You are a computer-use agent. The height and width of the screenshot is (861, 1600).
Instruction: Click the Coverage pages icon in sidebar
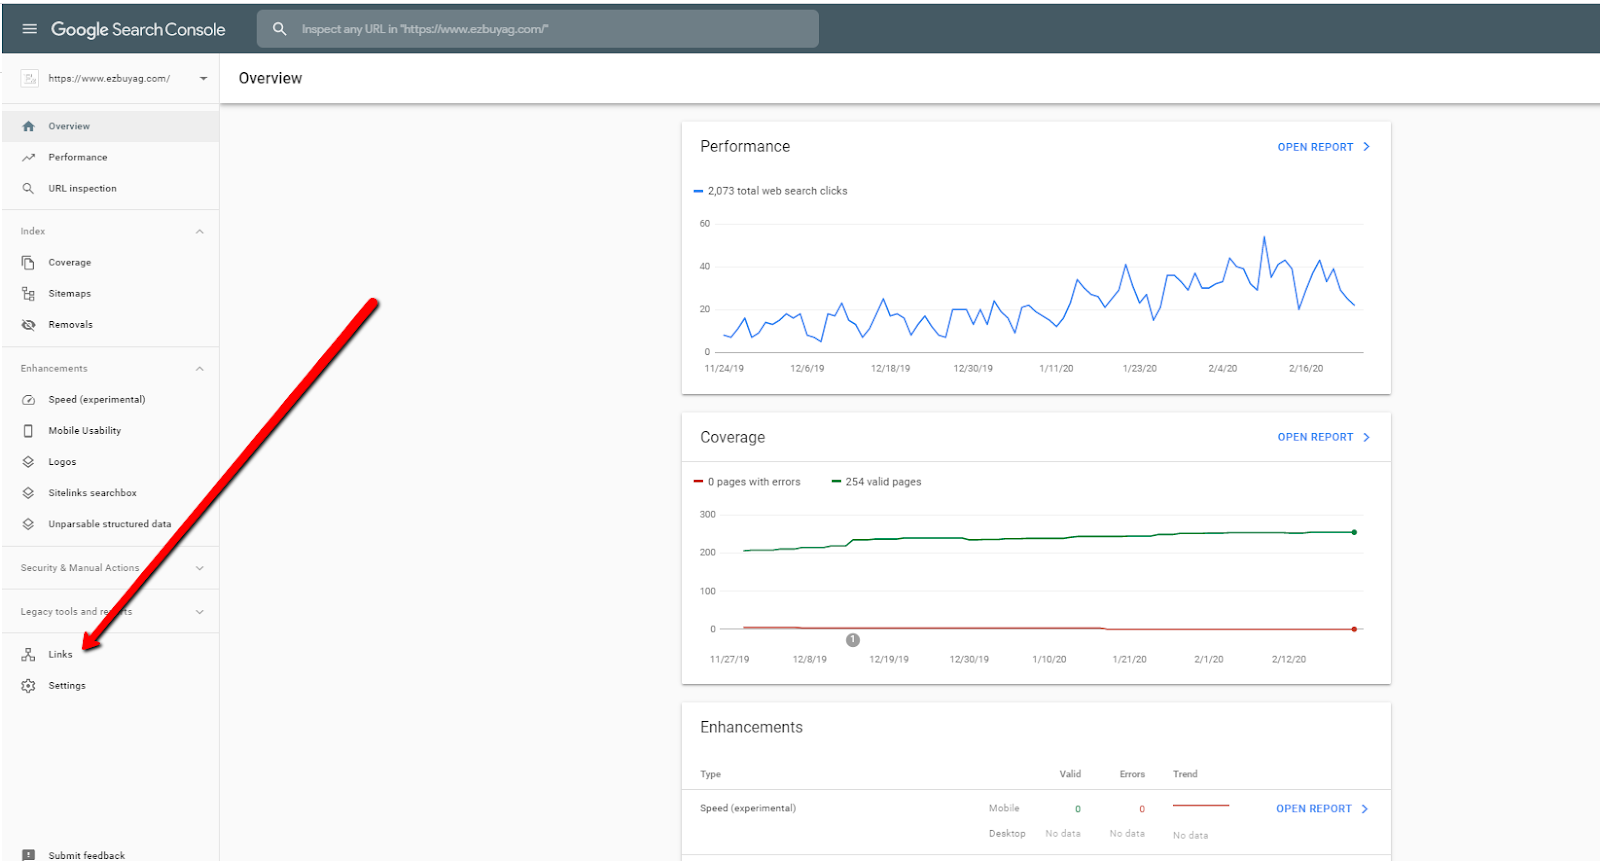pos(28,262)
